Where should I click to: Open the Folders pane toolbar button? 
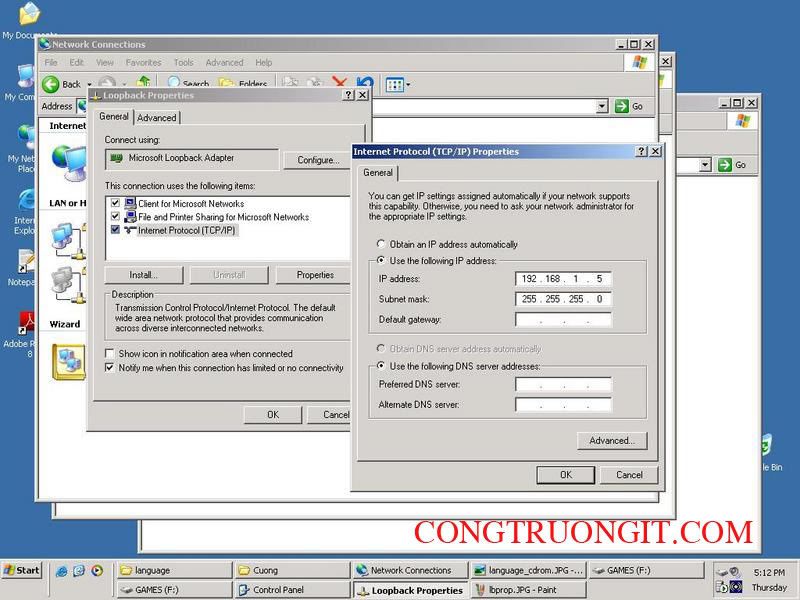243,83
